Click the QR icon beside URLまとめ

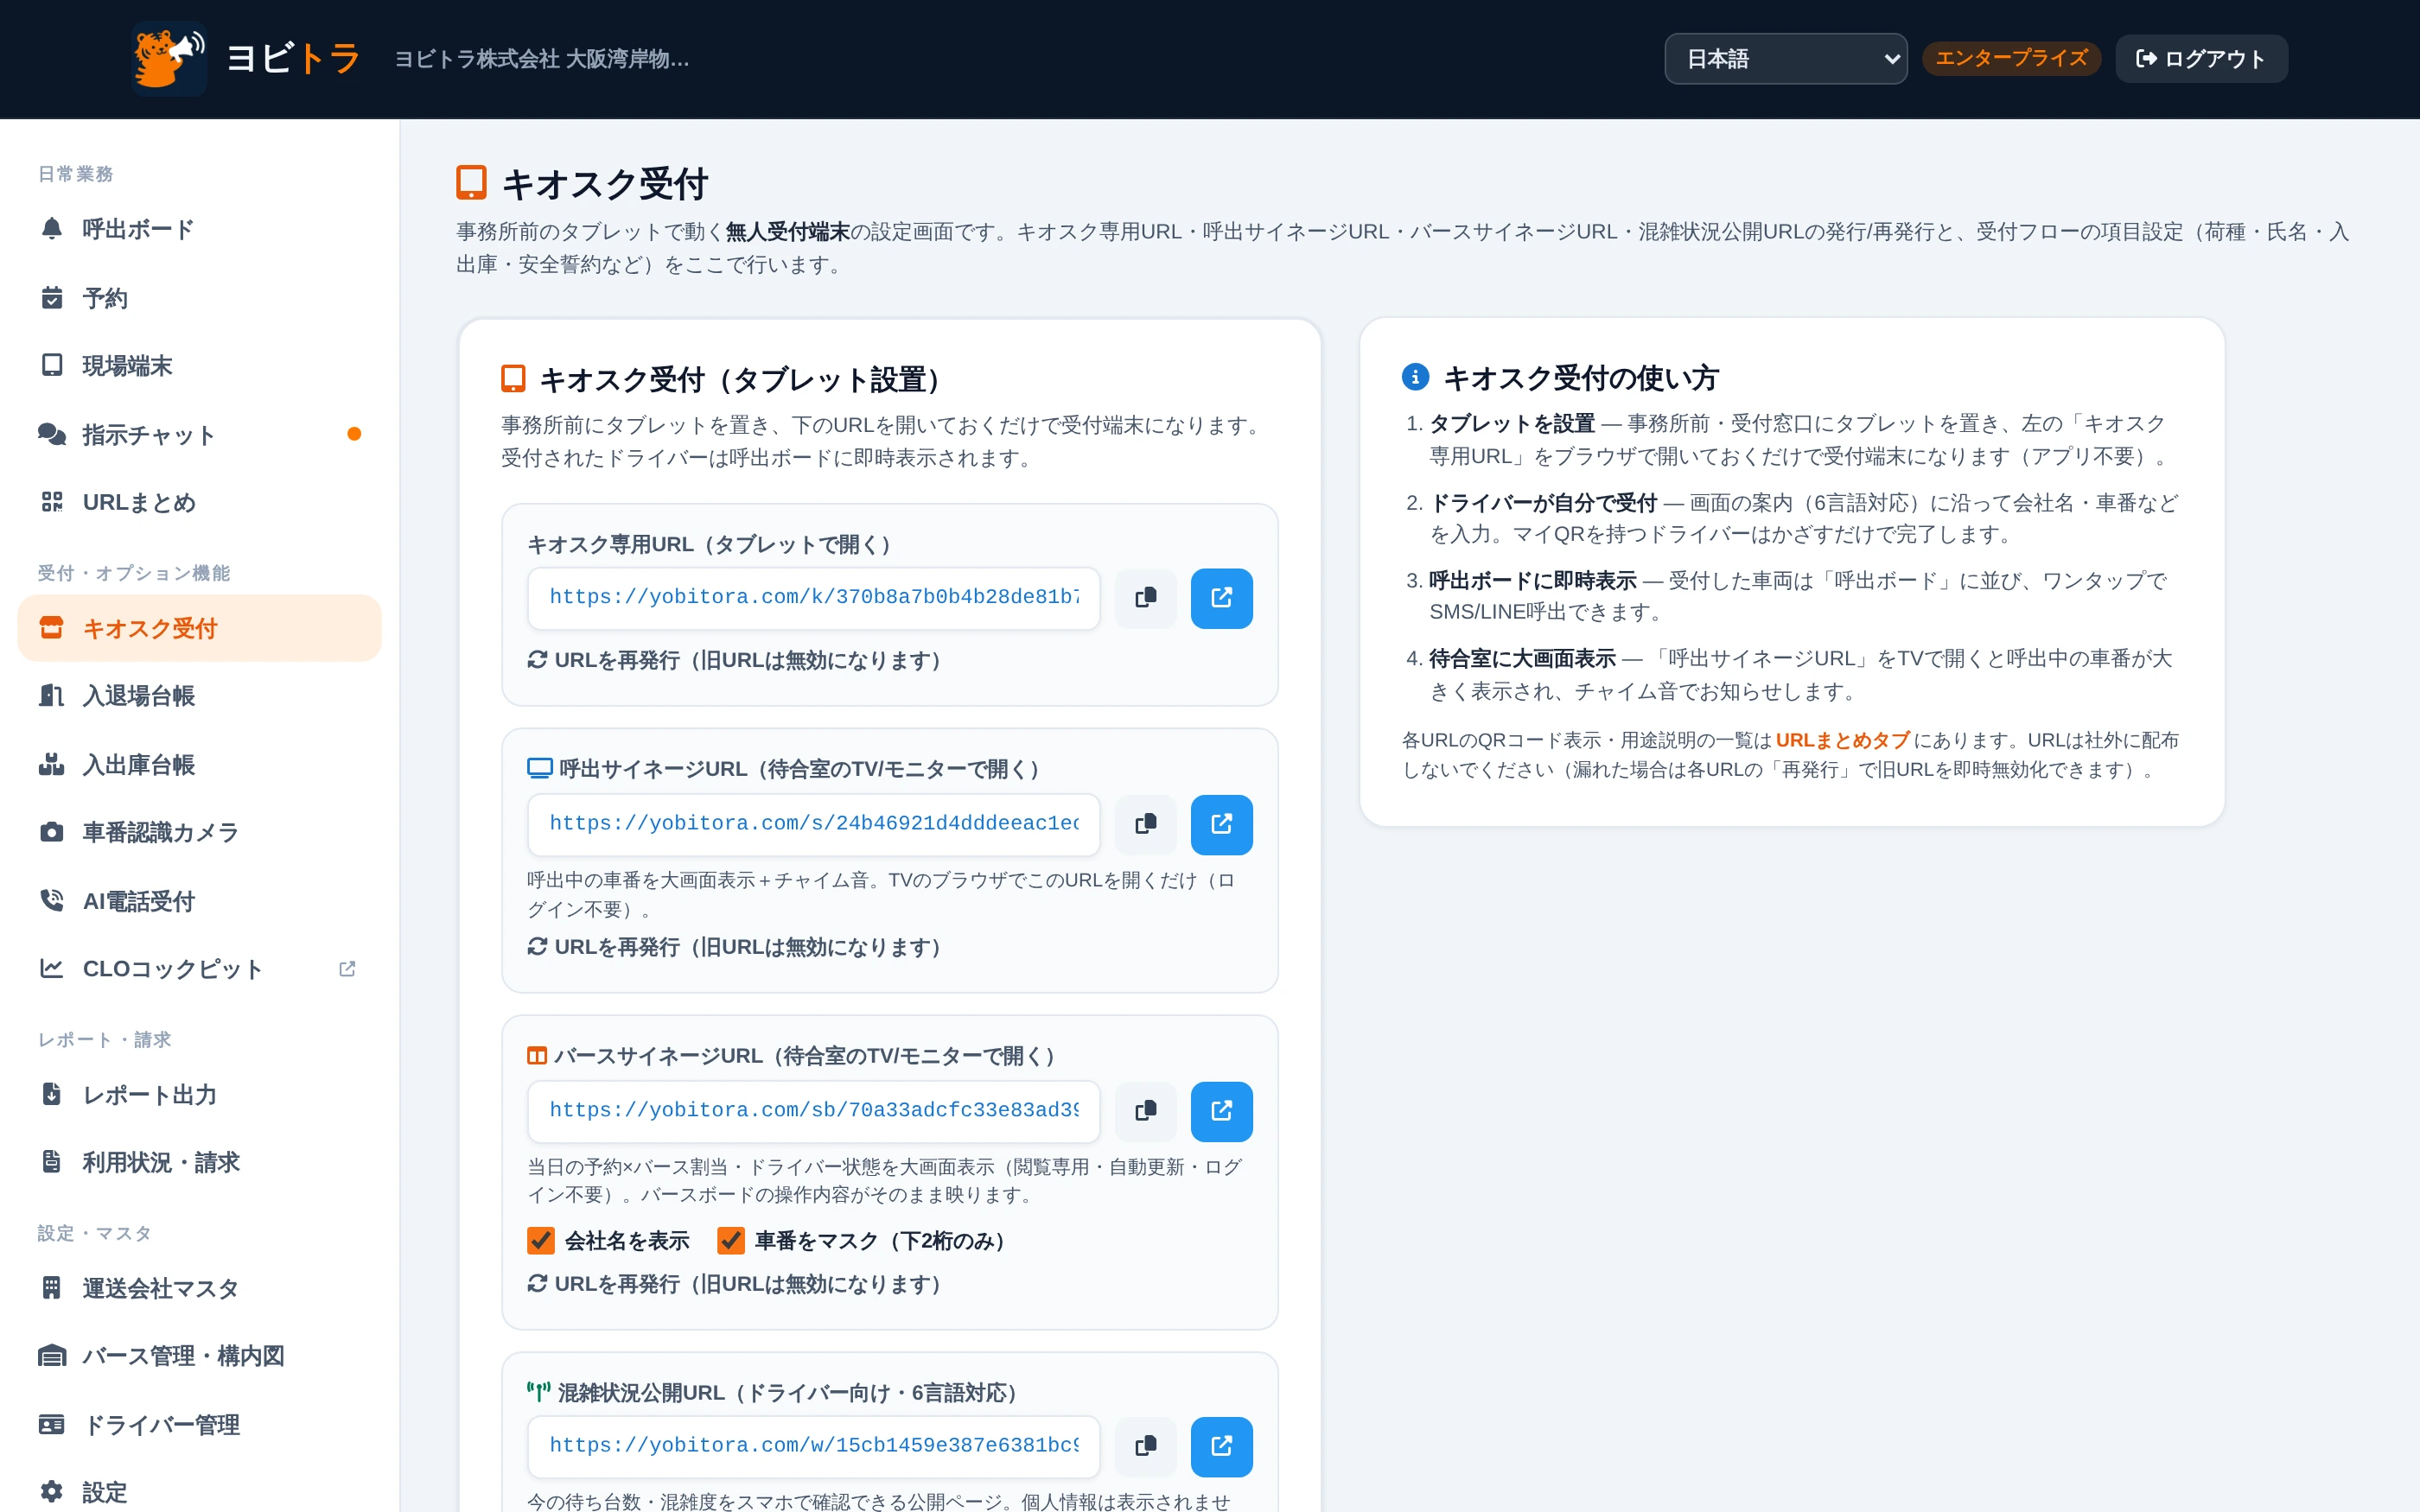(52, 501)
